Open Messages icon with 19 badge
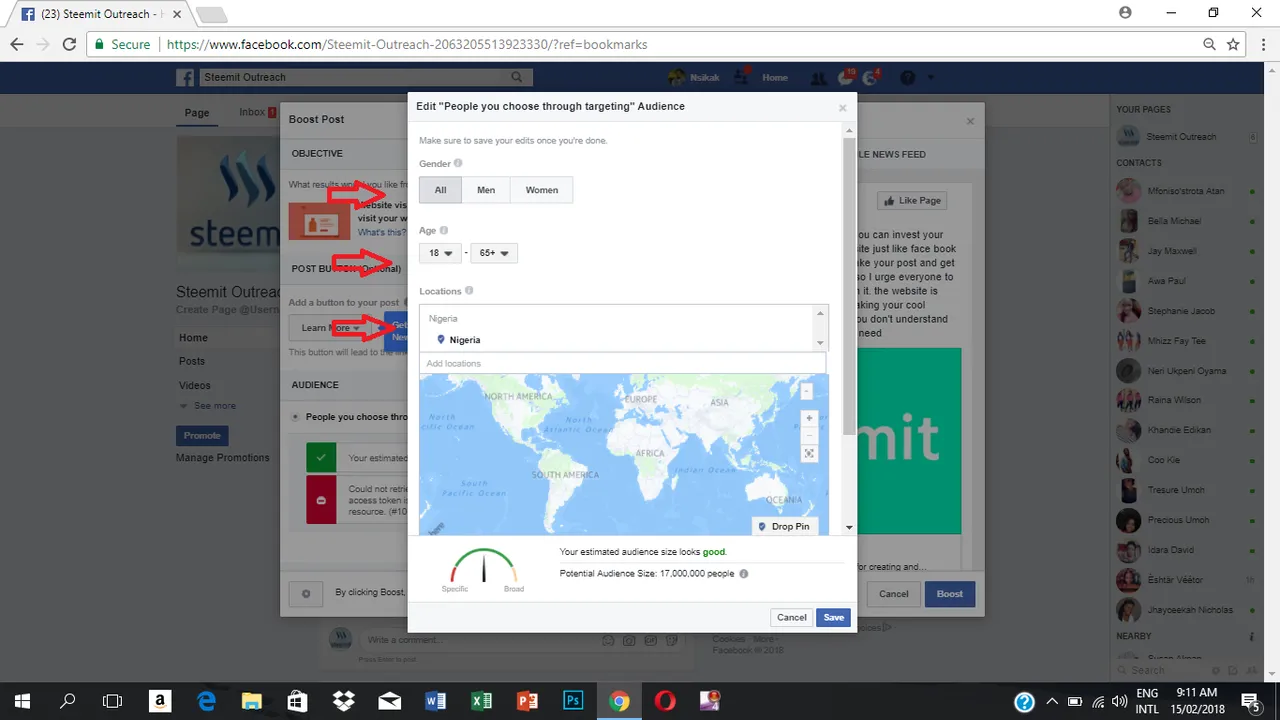Viewport: 1280px width, 720px height. click(x=846, y=77)
